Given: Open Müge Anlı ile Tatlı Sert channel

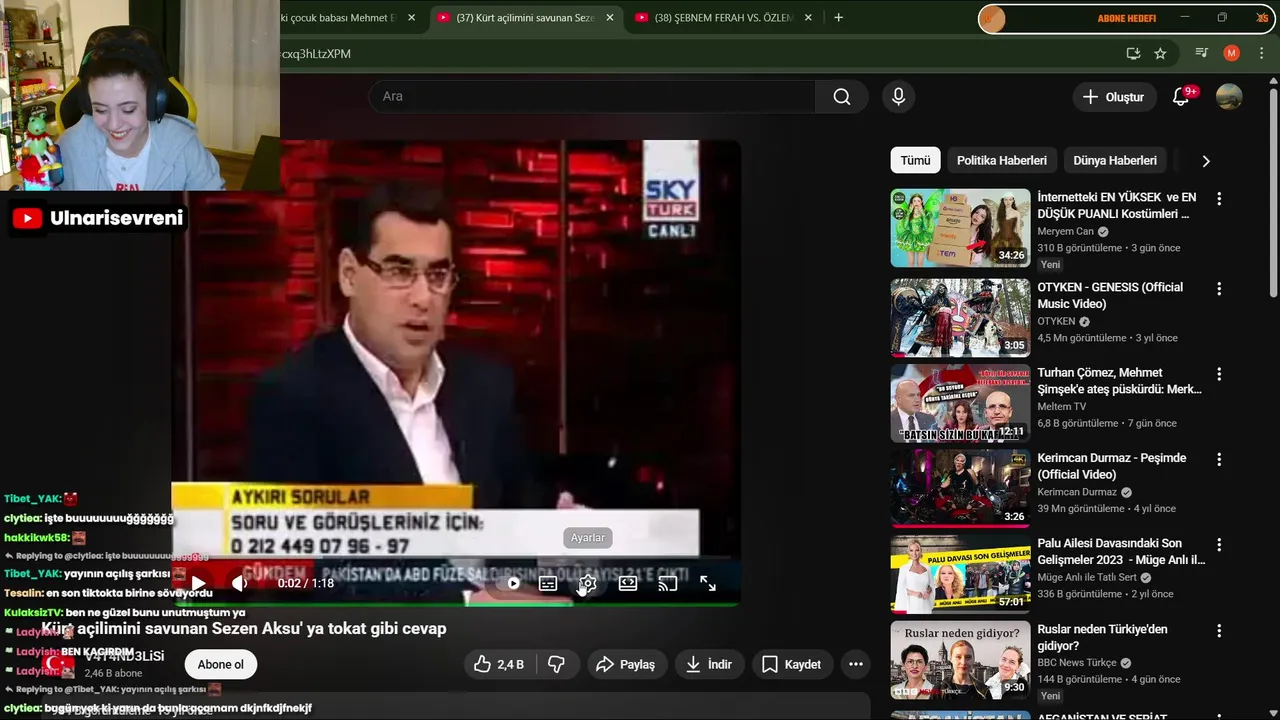Looking at the screenshot, I should pos(1087,577).
